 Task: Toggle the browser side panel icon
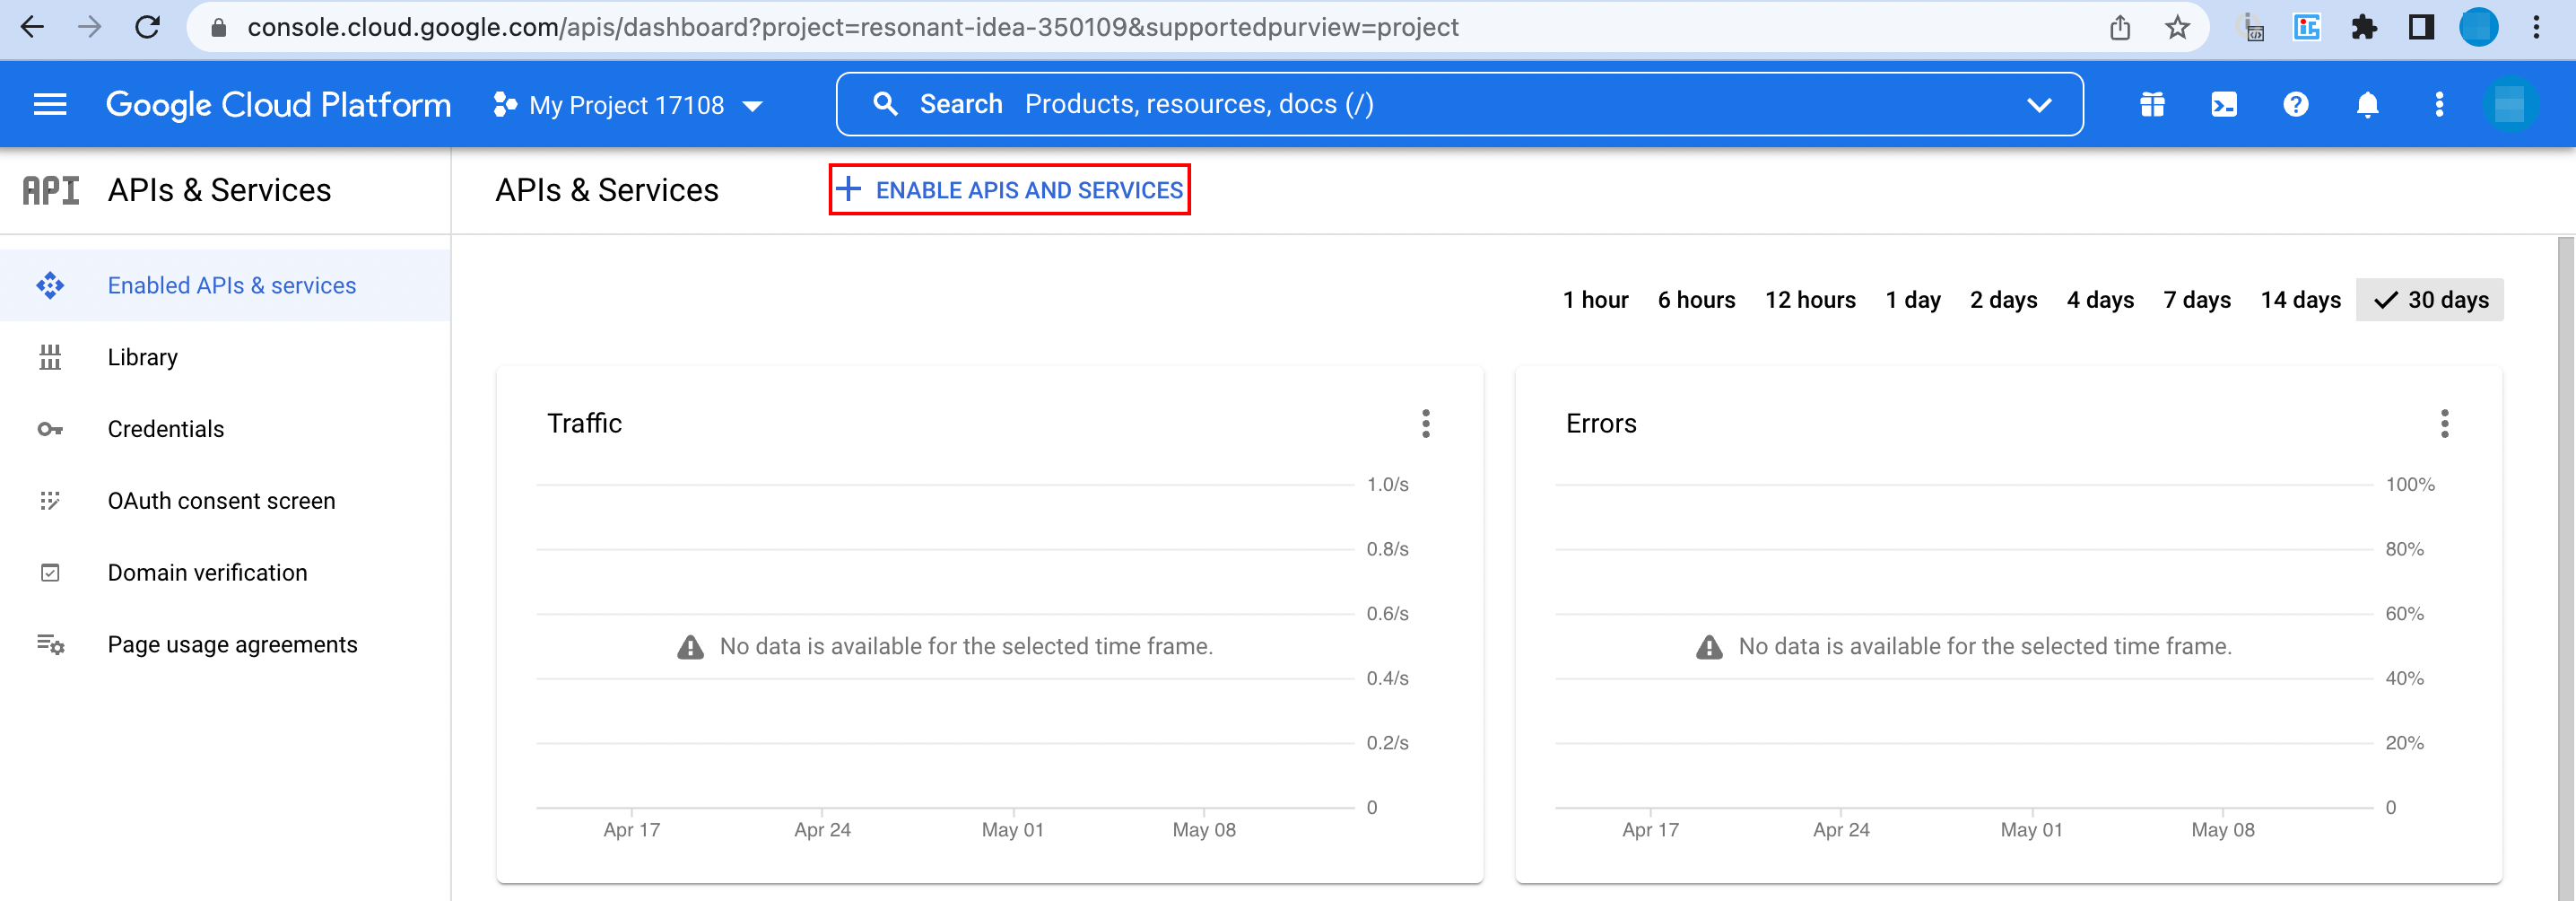coord(2421,27)
